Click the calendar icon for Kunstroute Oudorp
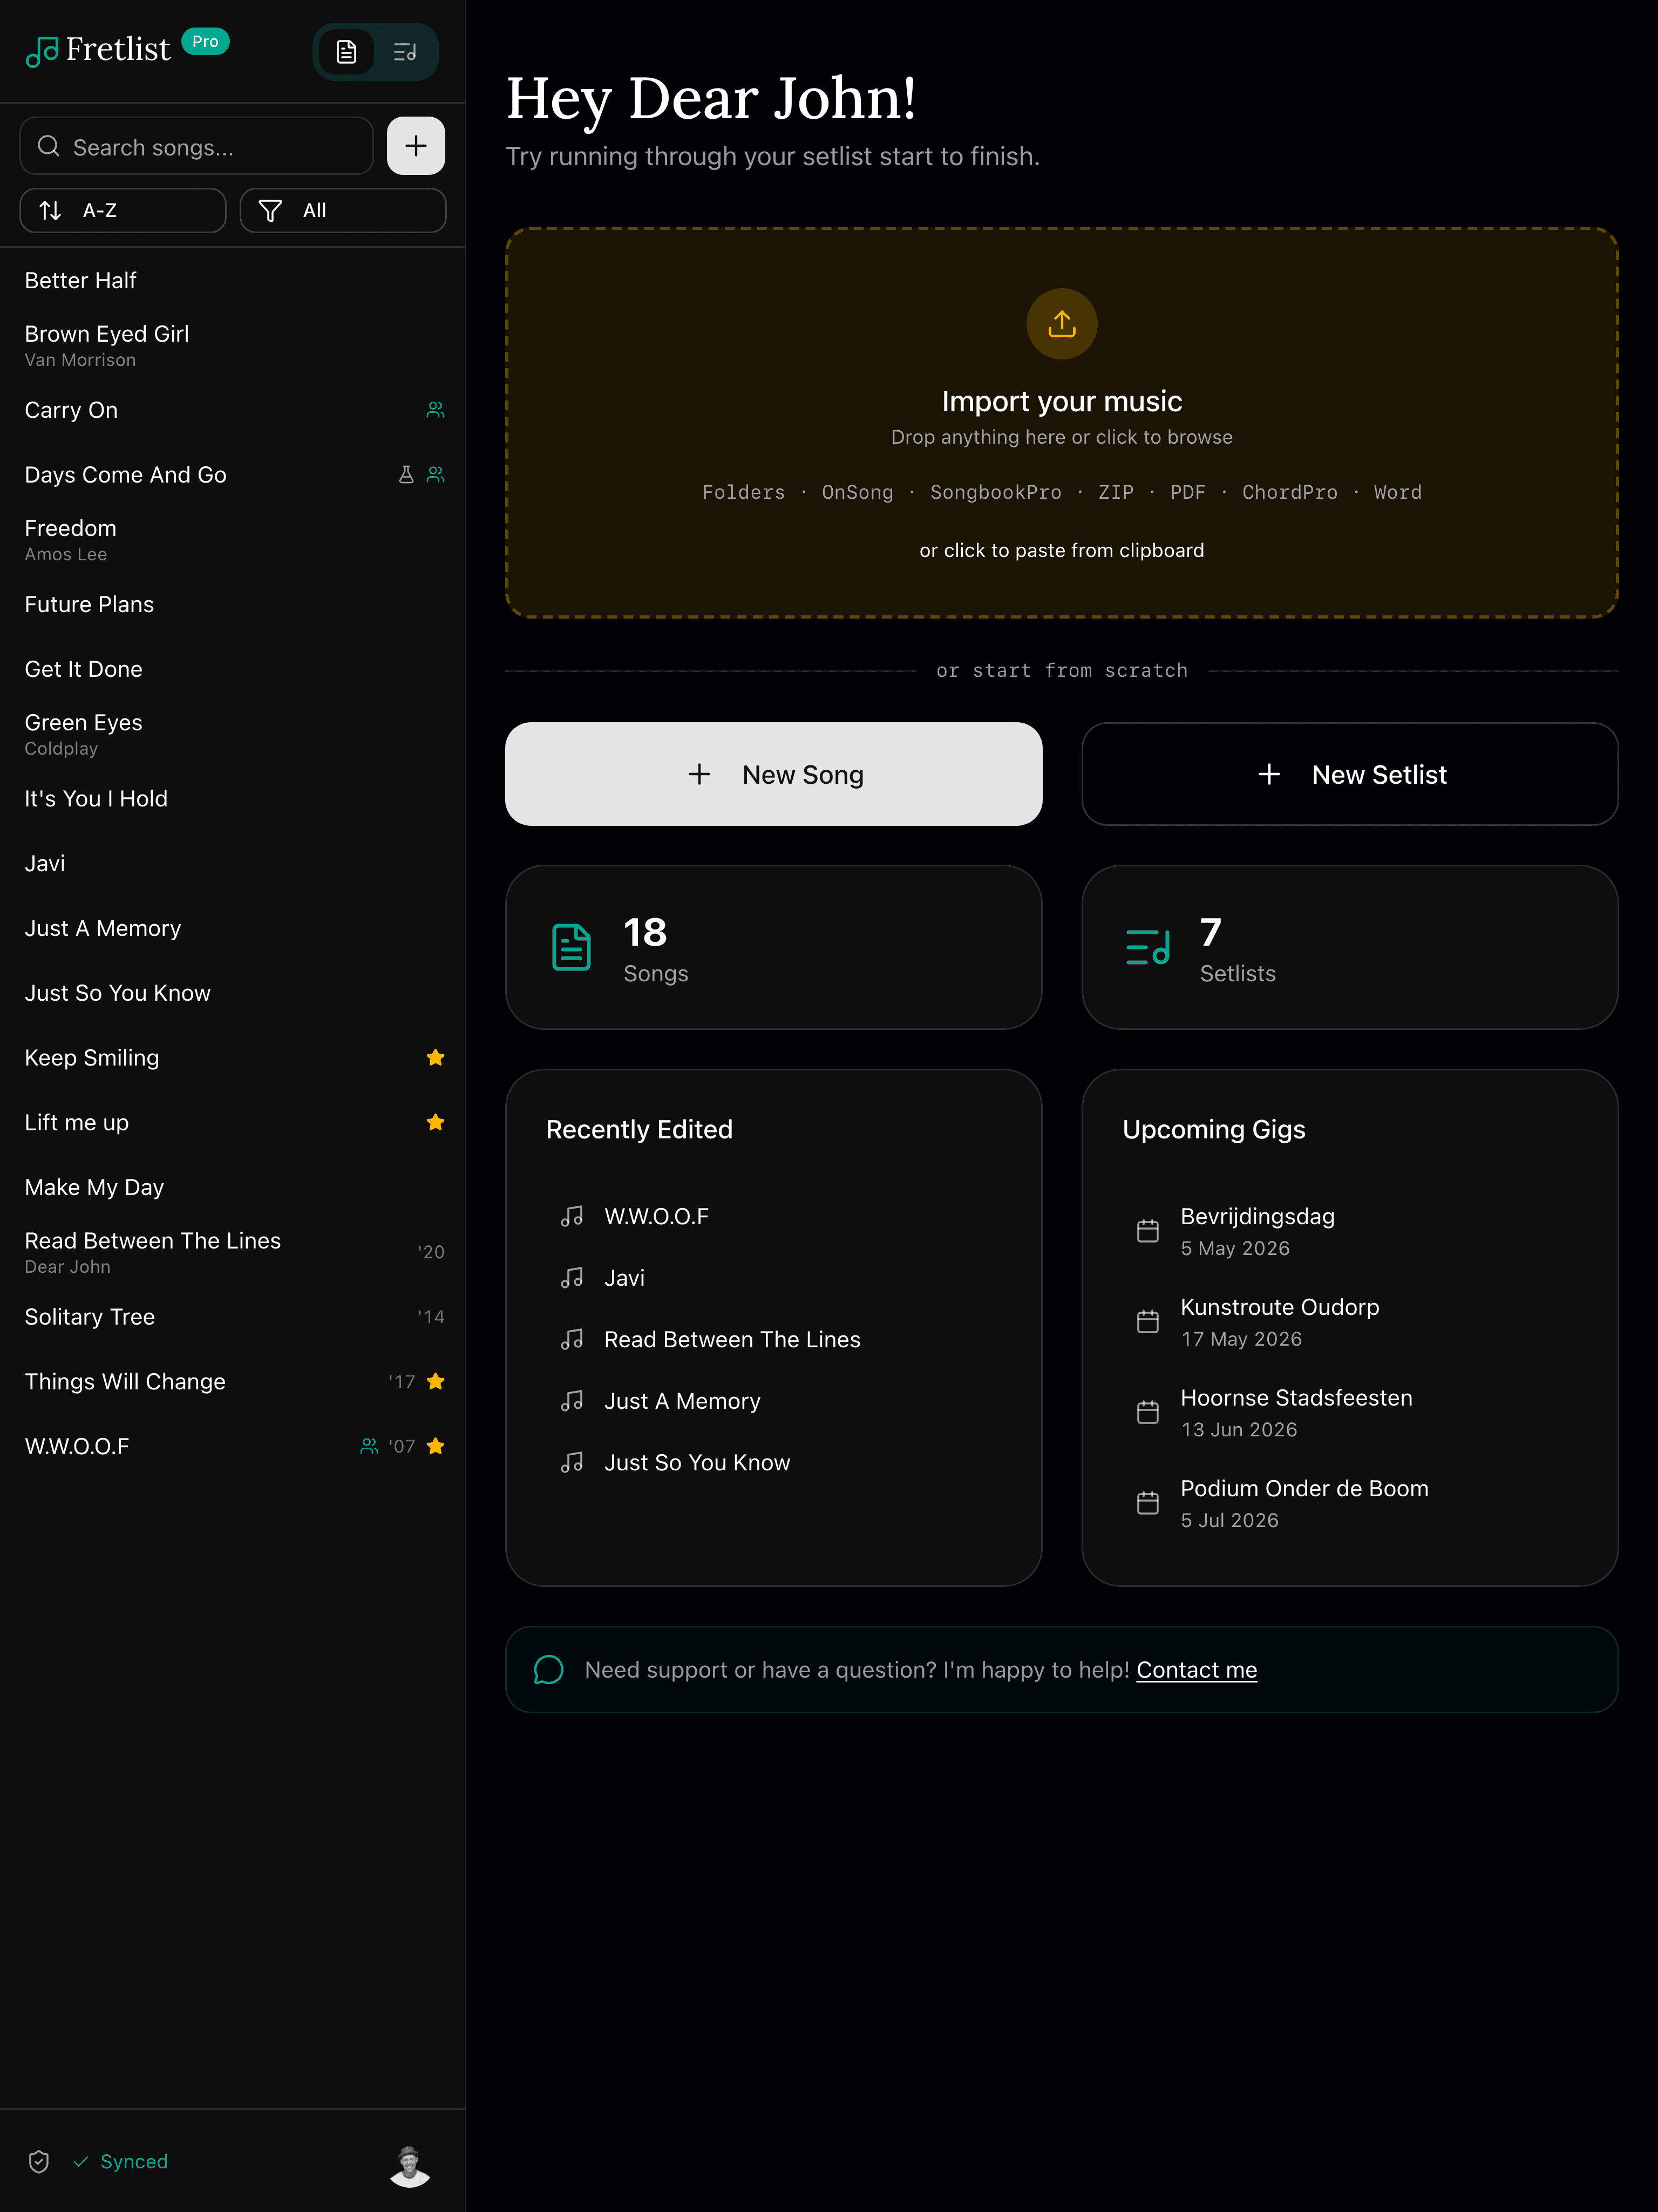The image size is (1658, 2212). point(1148,1322)
